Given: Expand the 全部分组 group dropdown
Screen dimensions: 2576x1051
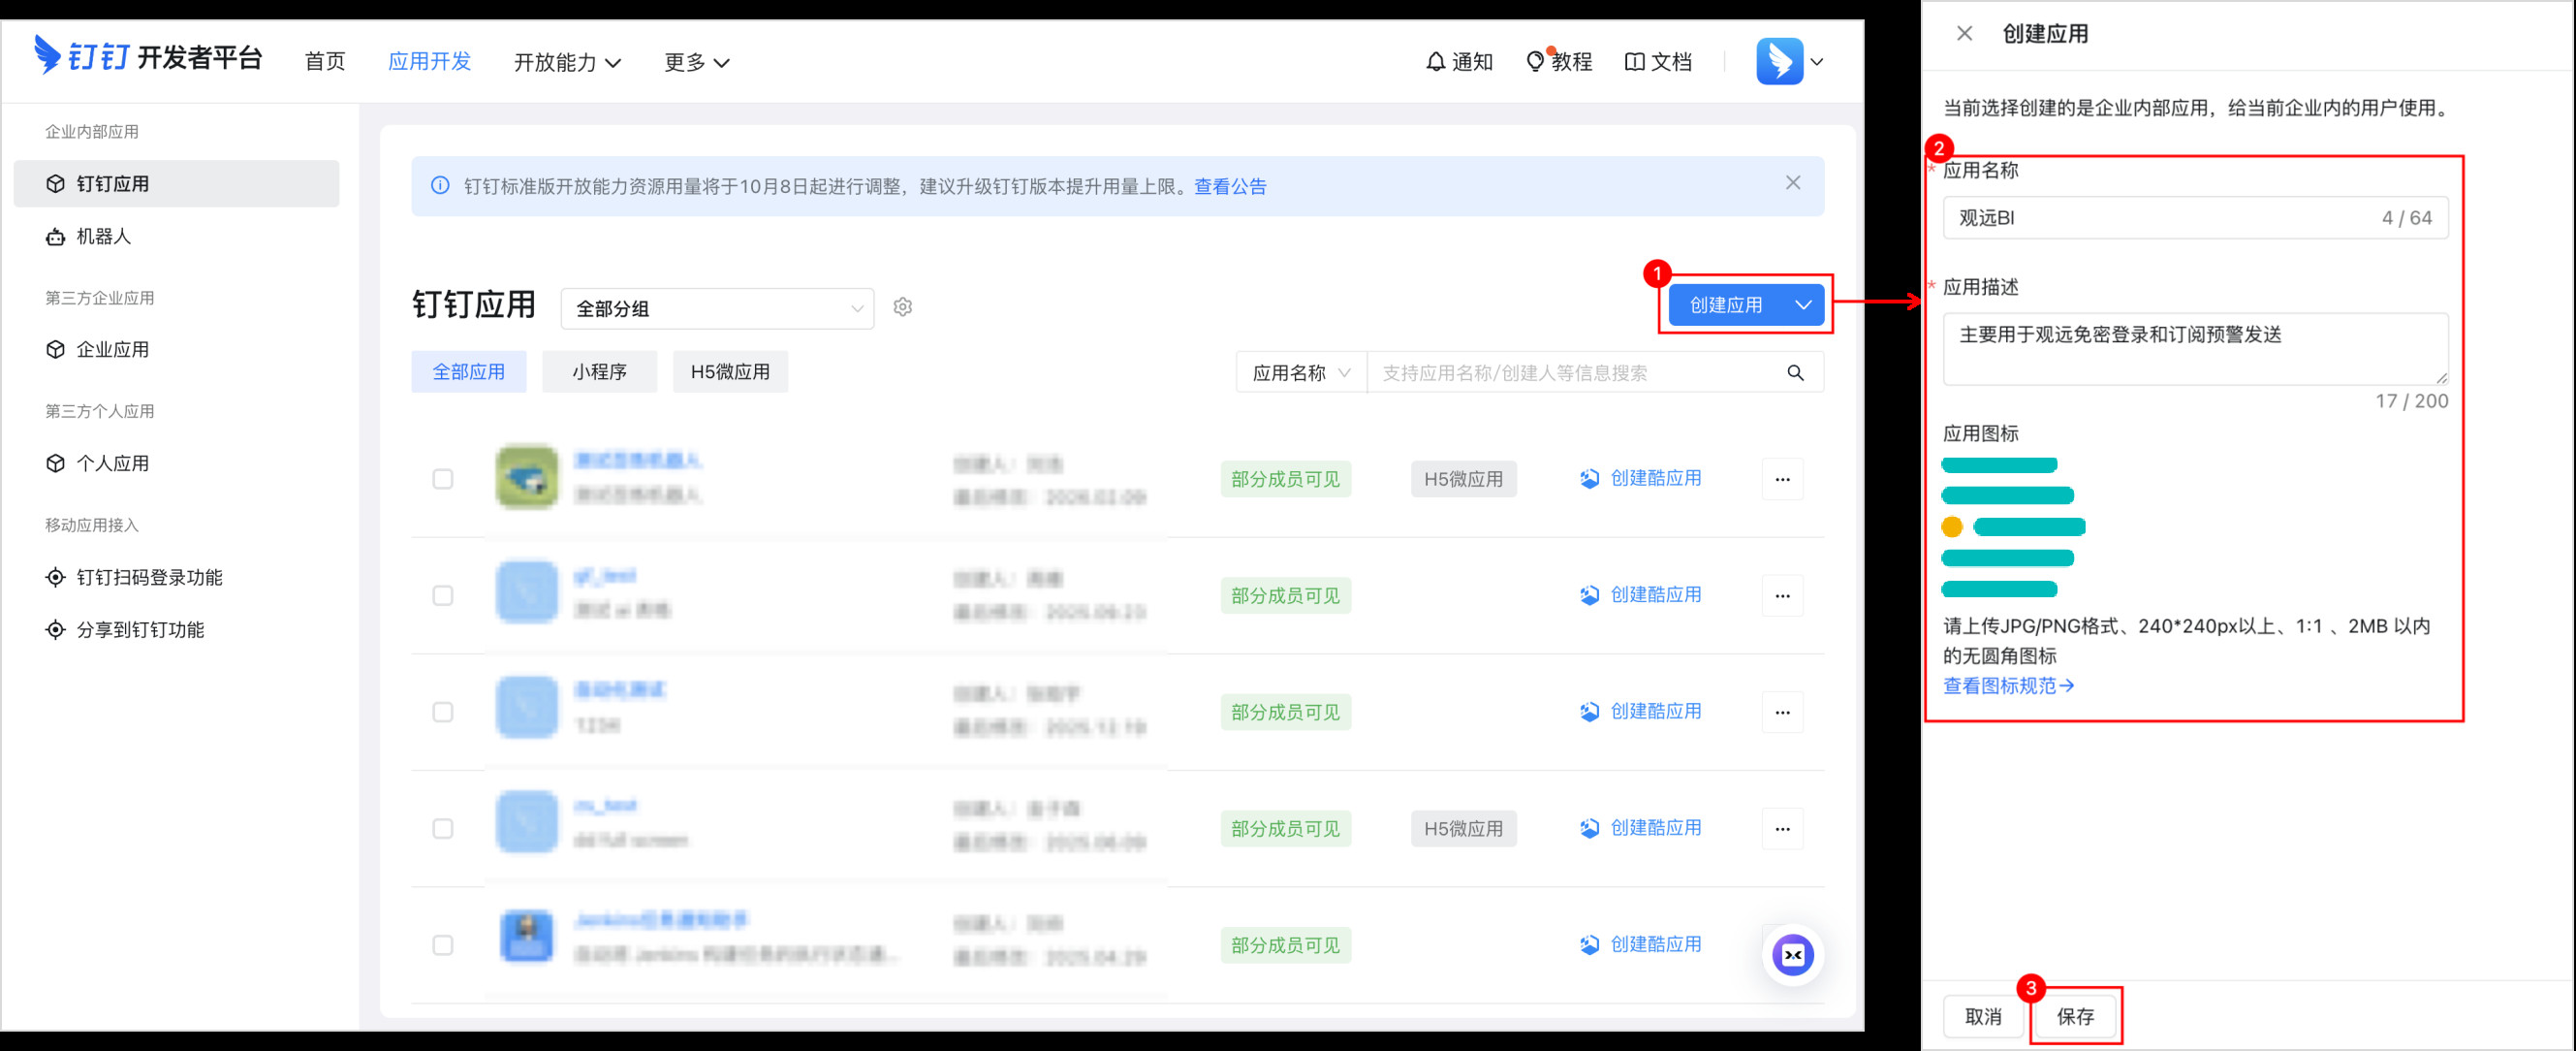Looking at the screenshot, I should click(x=717, y=308).
